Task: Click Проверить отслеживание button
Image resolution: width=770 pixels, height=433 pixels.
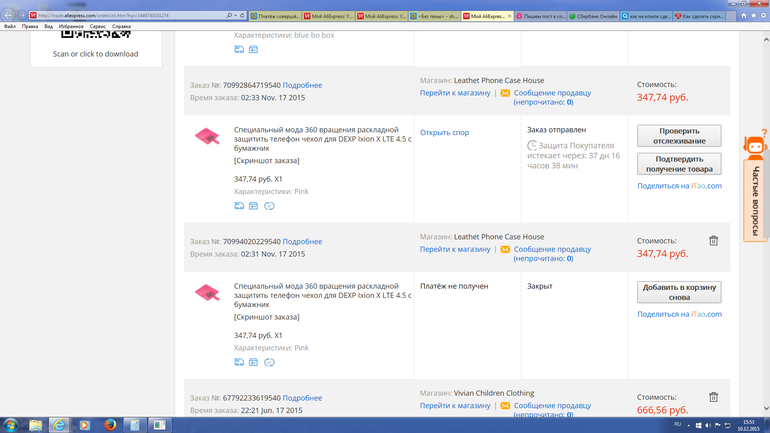Action: coord(678,136)
